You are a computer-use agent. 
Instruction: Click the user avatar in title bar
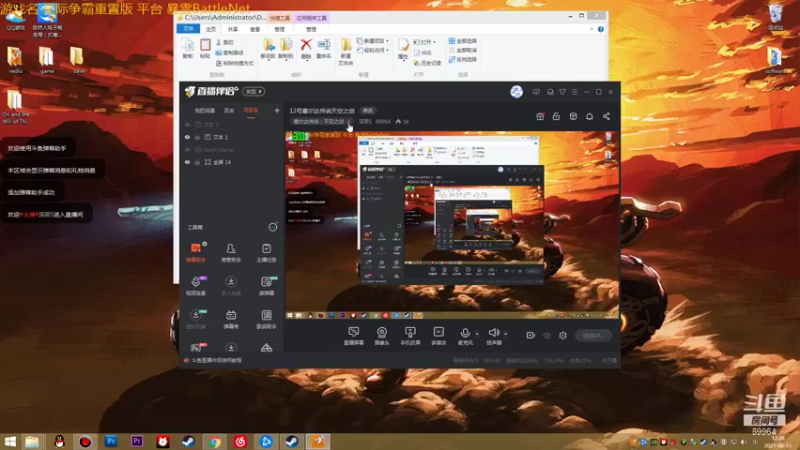click(x=516, y=92)
